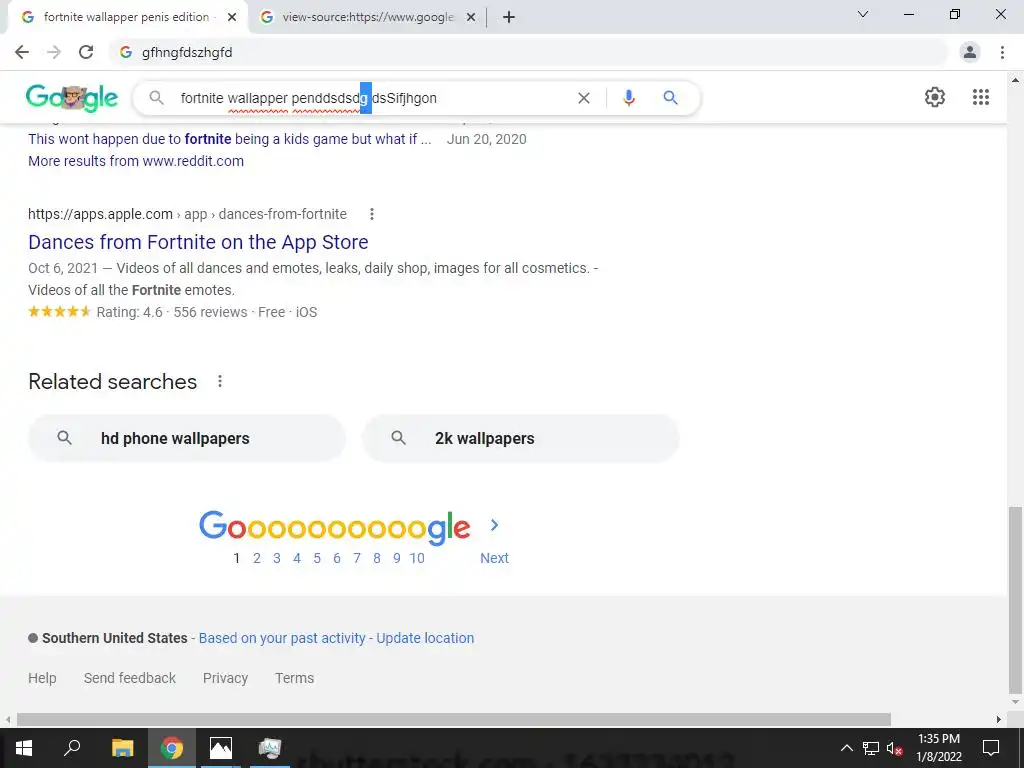The width and height of the screenshot is (1024, 768).
Task: Open the Photos app taskbar icon
Action: pyautogui.click(x=221, y=748)
